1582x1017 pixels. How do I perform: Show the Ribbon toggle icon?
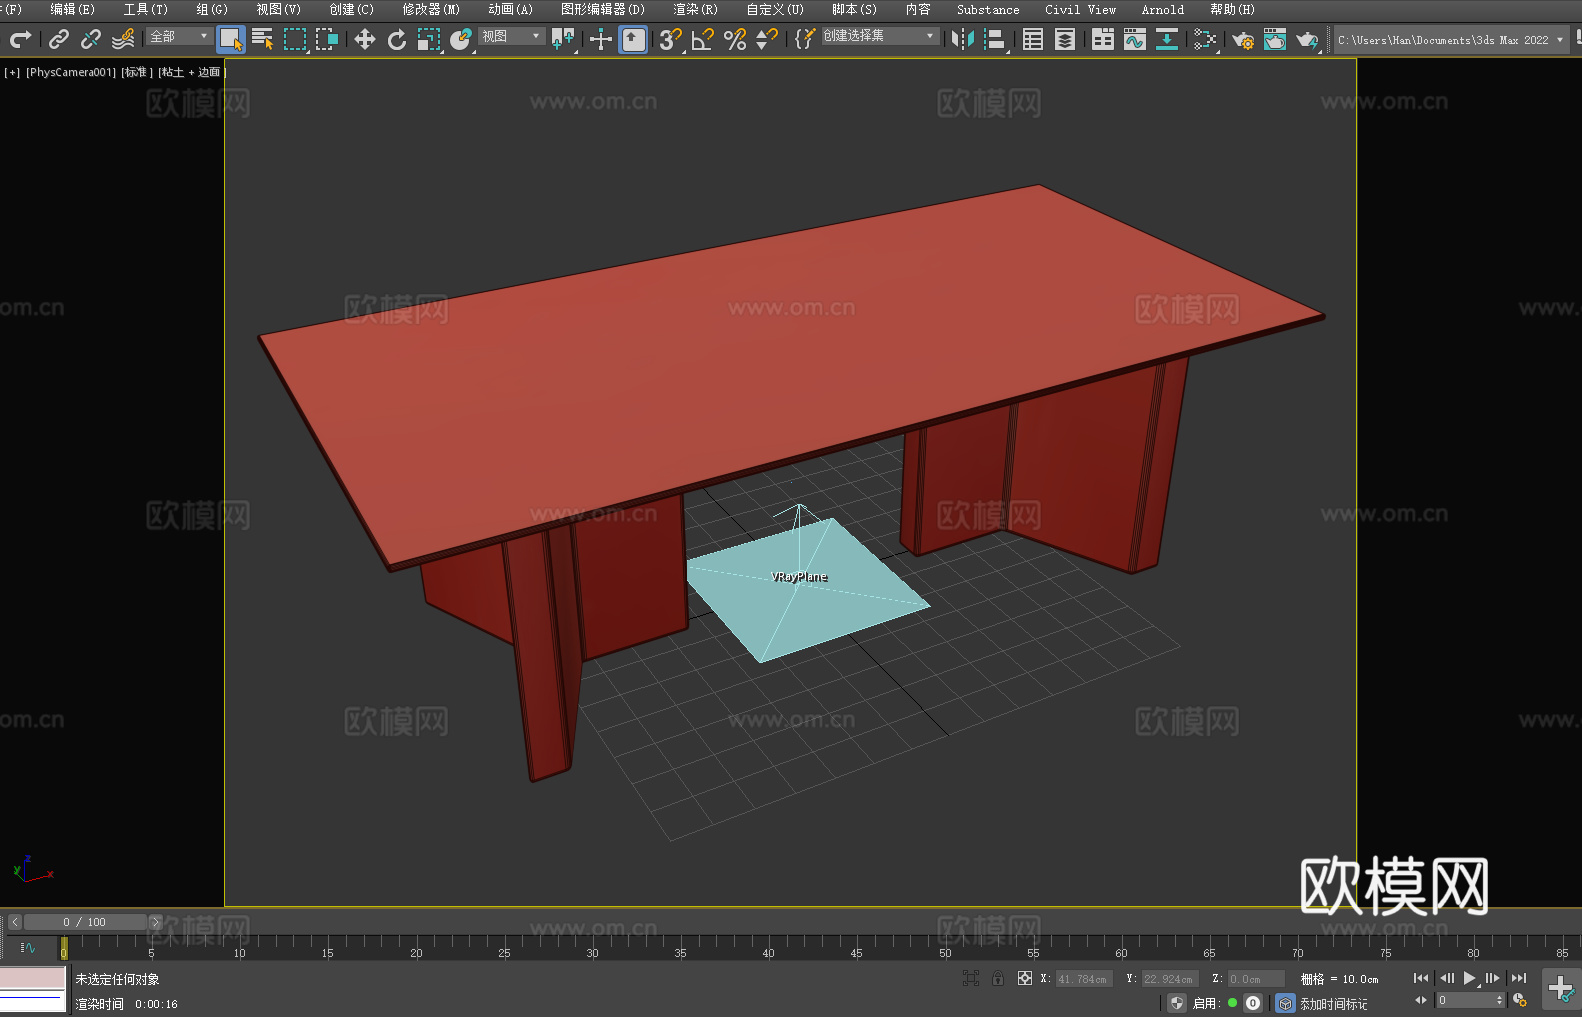[x=1103, y=39]
